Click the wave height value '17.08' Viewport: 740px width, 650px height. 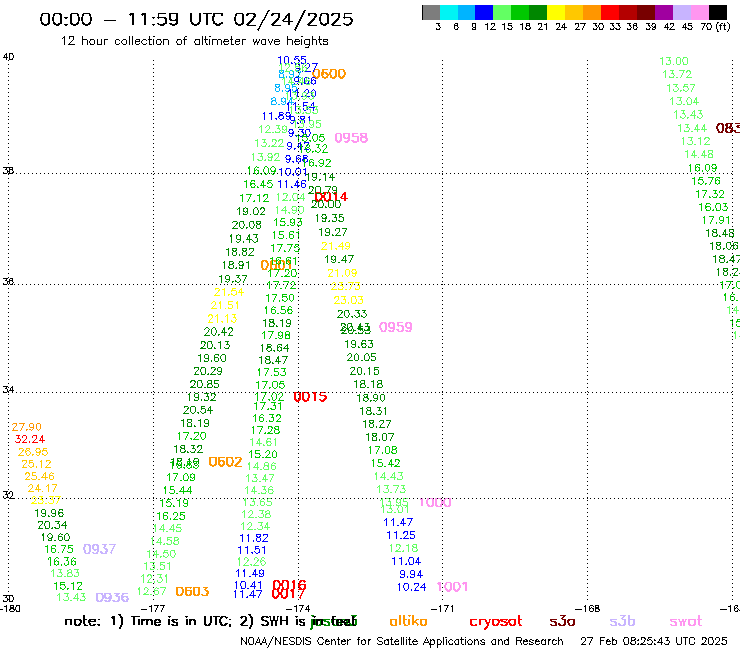point(382,450)
